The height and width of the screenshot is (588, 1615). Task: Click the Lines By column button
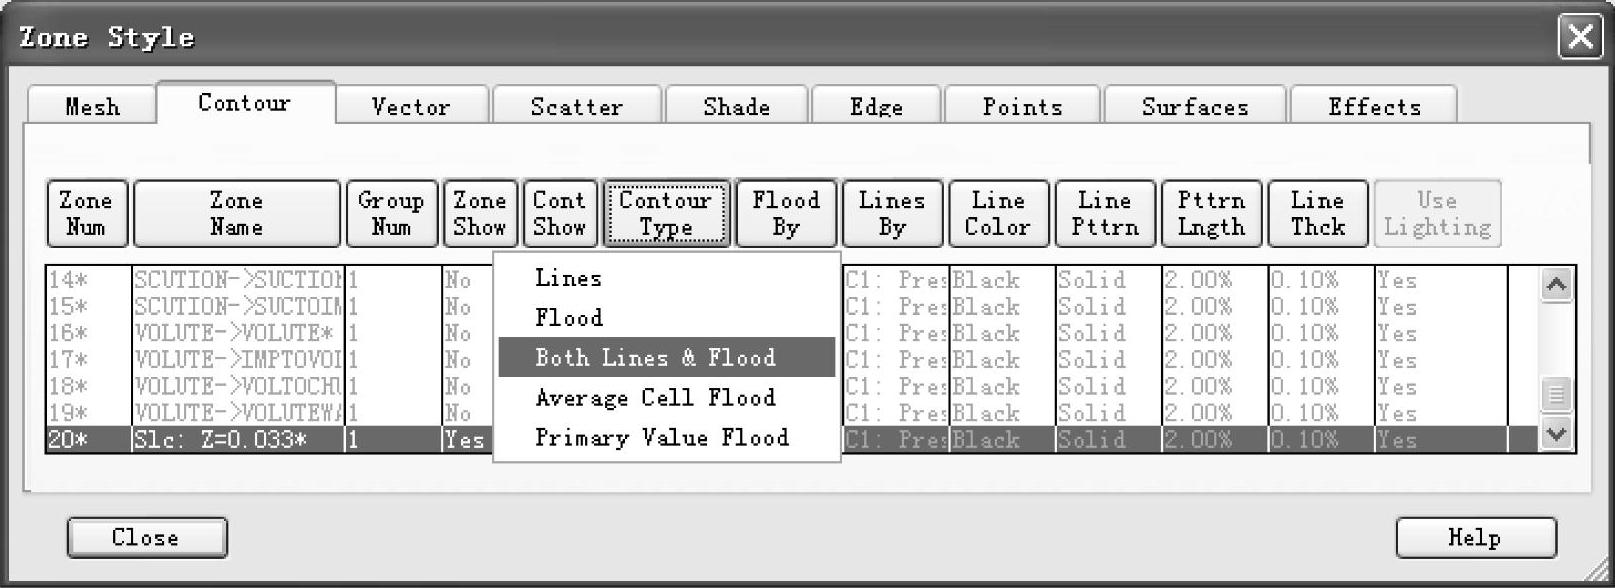[892, 213]
